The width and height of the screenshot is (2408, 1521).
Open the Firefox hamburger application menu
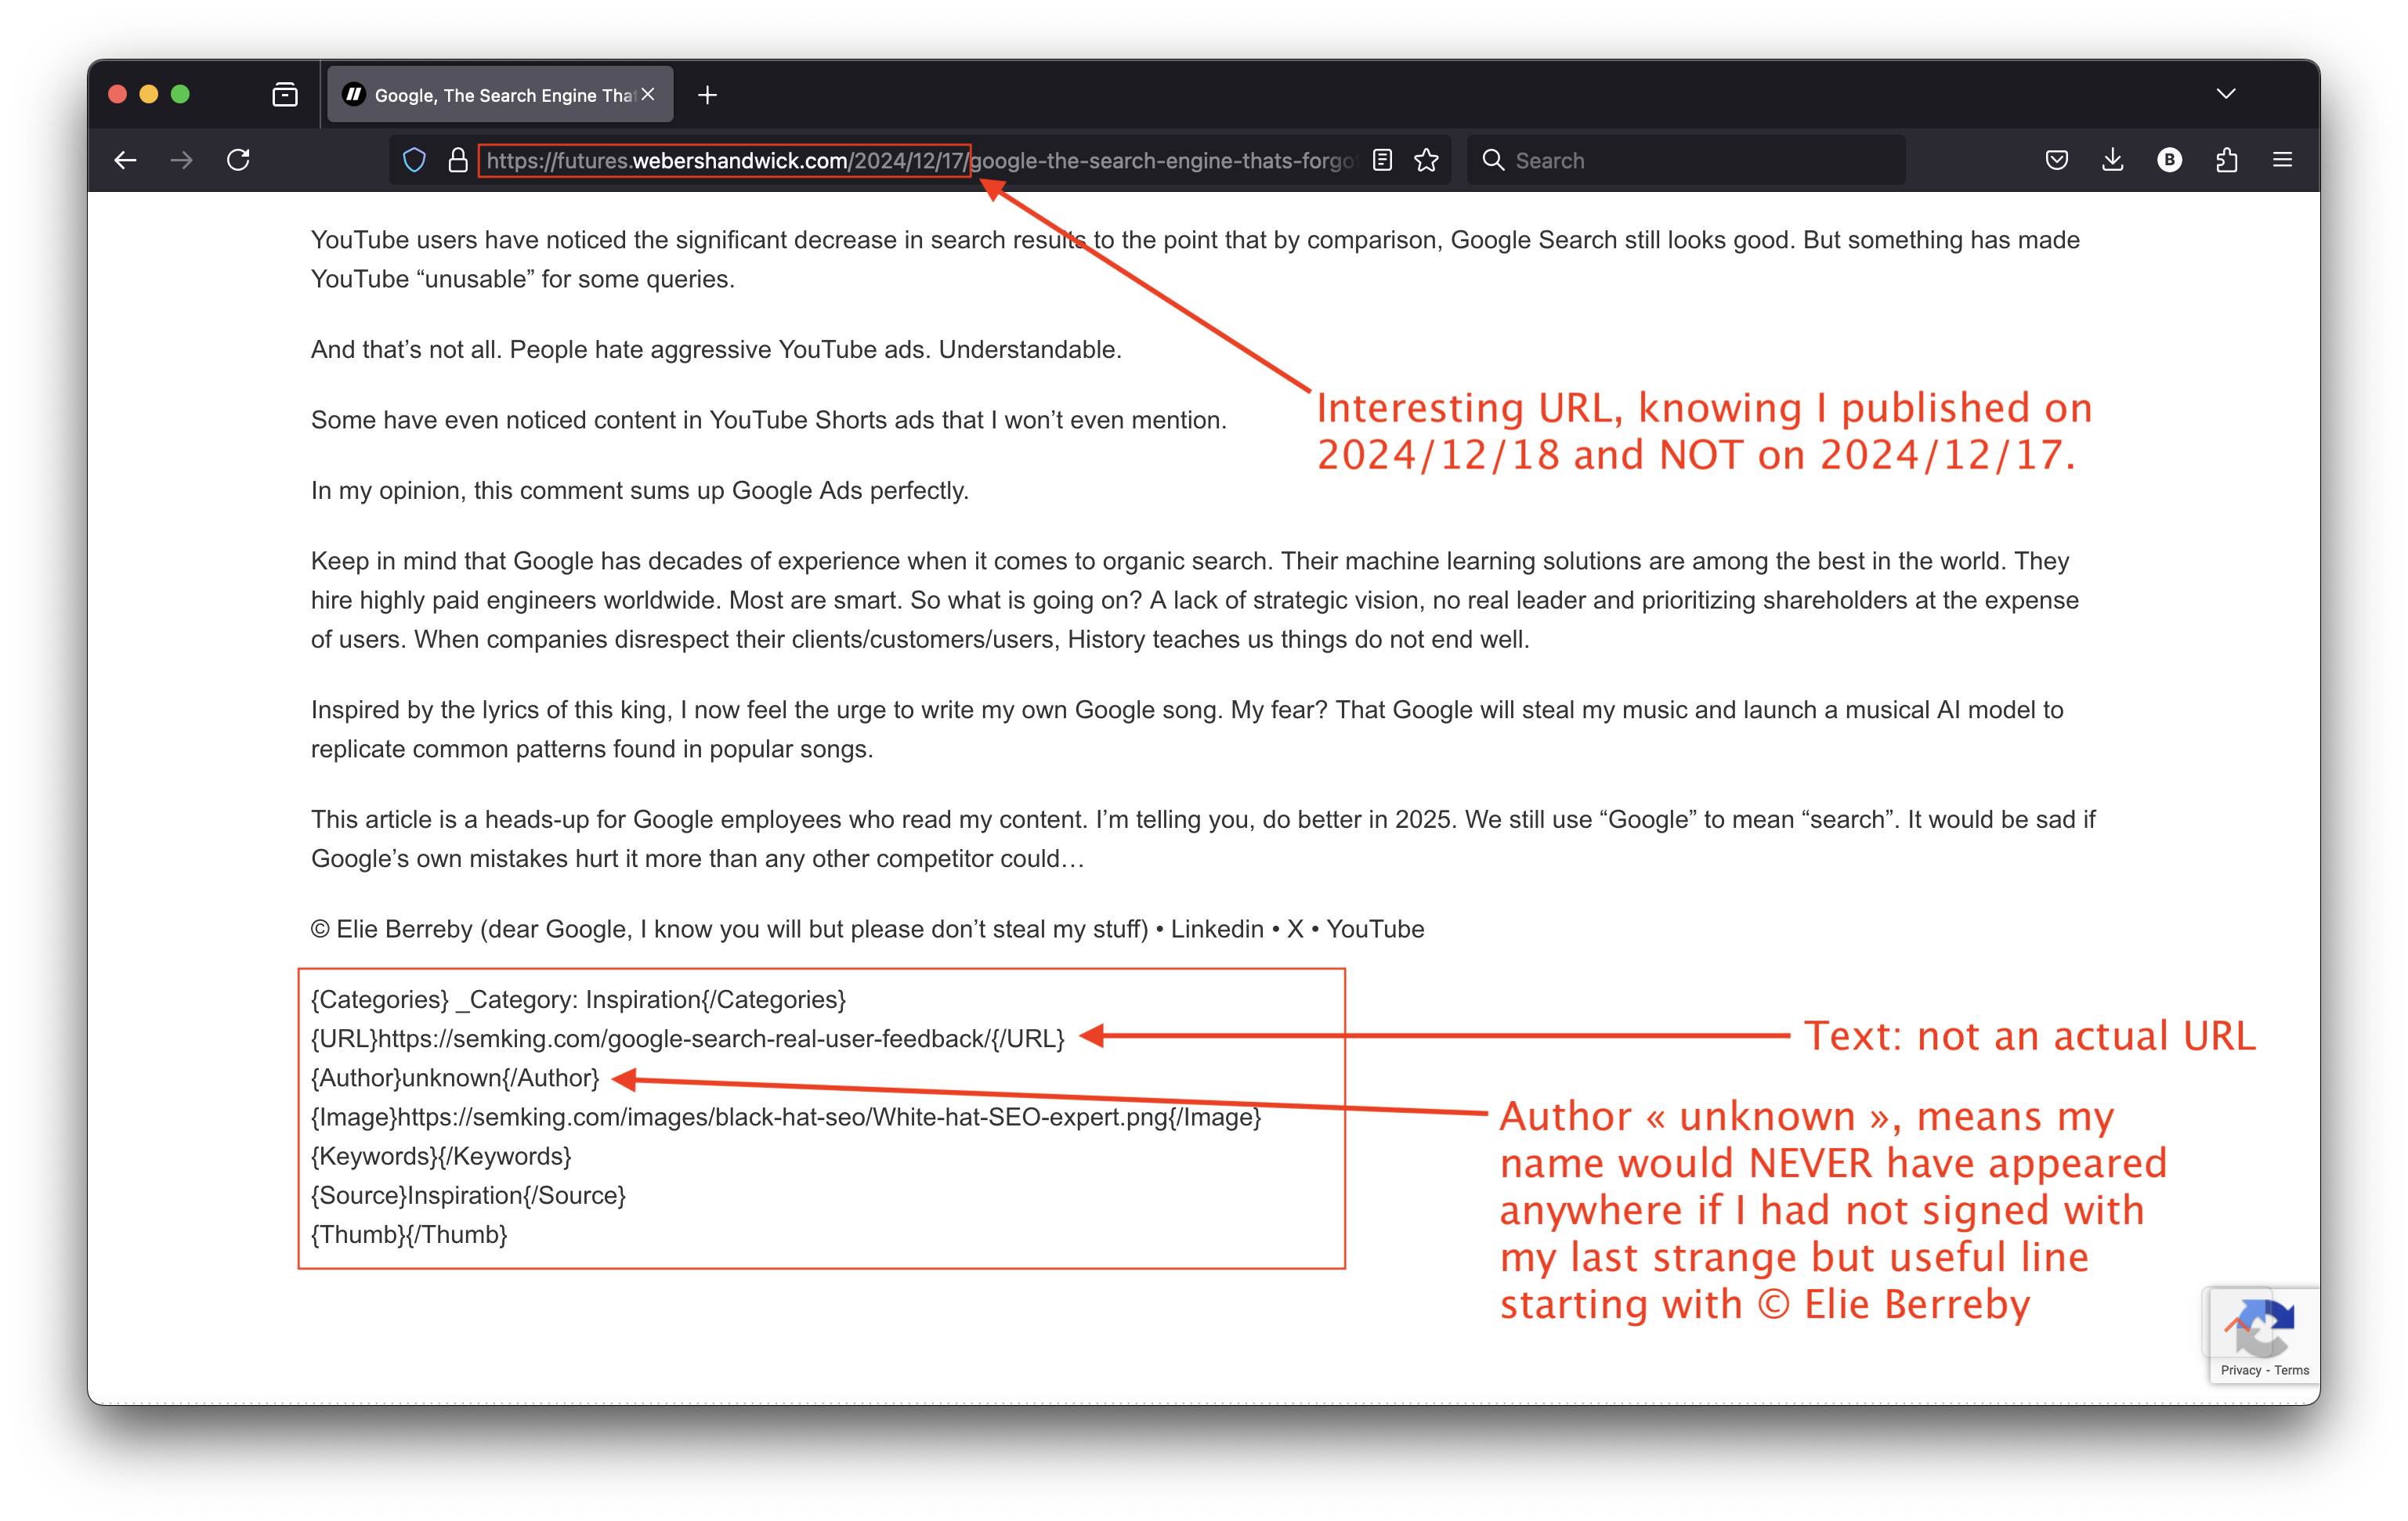tap(2282, 160)
